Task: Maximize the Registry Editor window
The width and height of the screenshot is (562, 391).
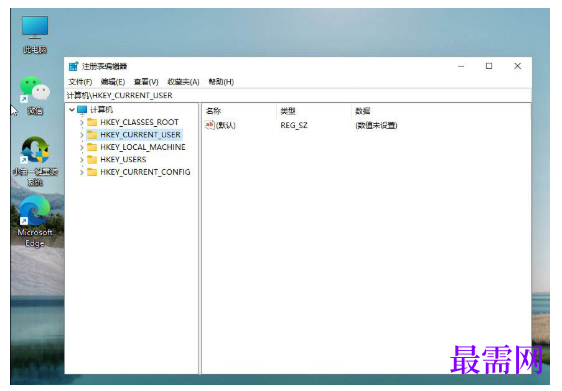Action: tap(489, 66)
